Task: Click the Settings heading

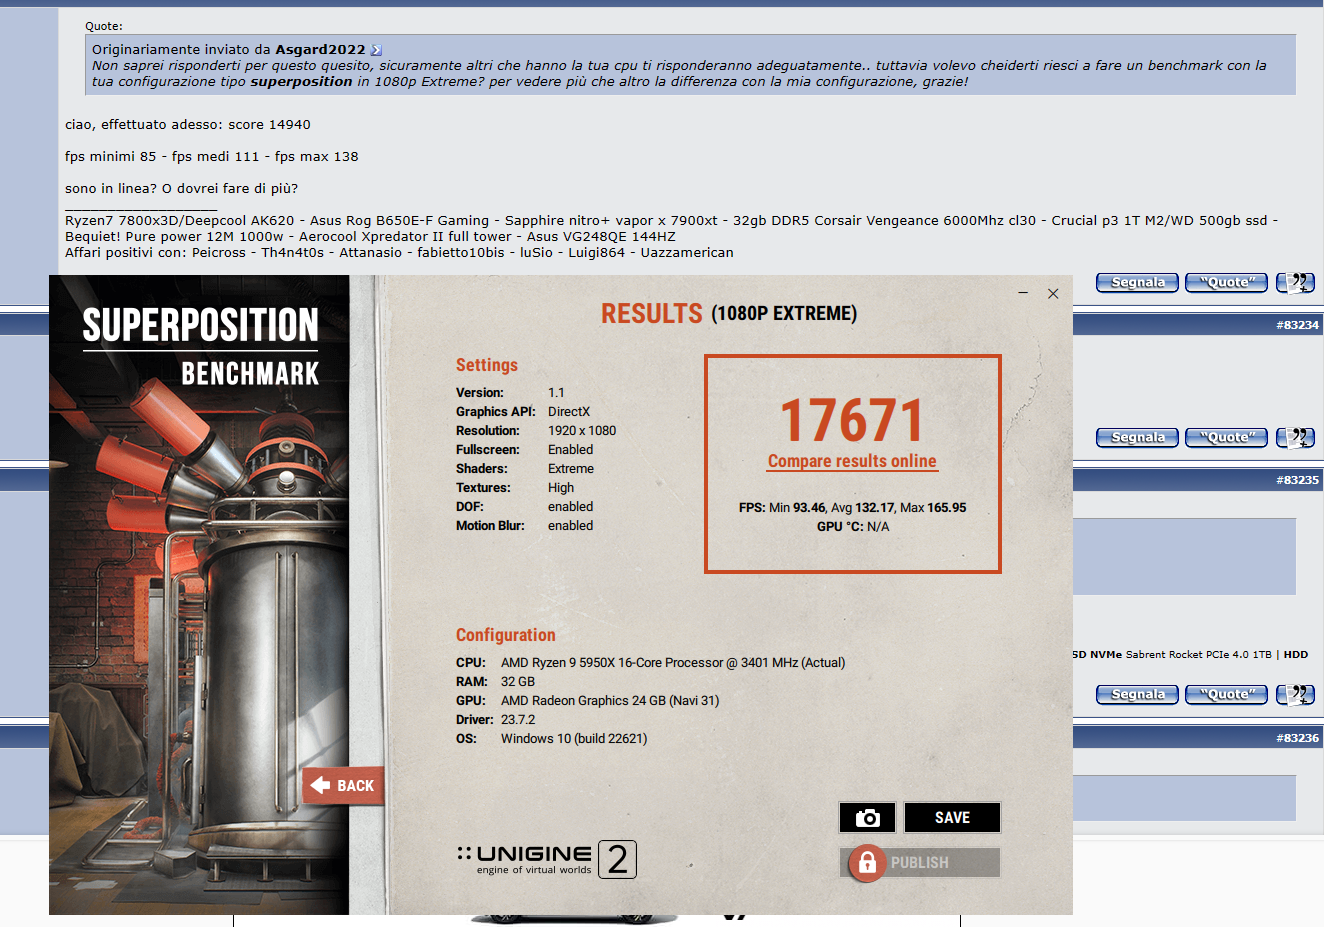Action: pyautogui.click(x=487, y=365)
